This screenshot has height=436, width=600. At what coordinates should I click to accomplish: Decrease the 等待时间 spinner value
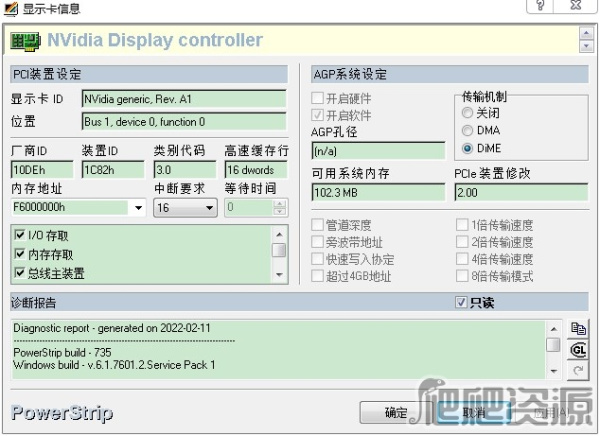coord(280,212)
